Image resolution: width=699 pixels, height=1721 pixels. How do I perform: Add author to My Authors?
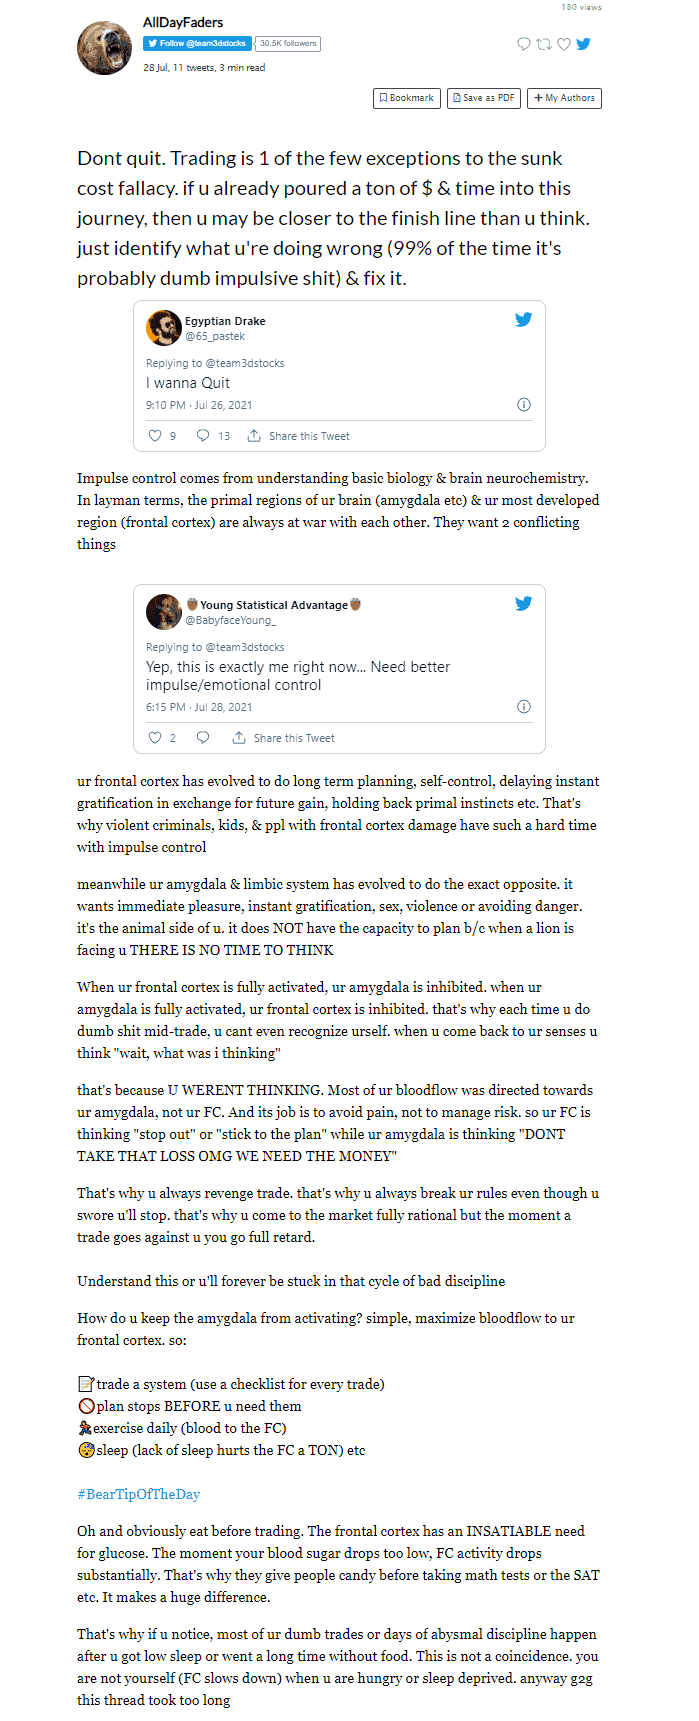click(x=564, y=98)
